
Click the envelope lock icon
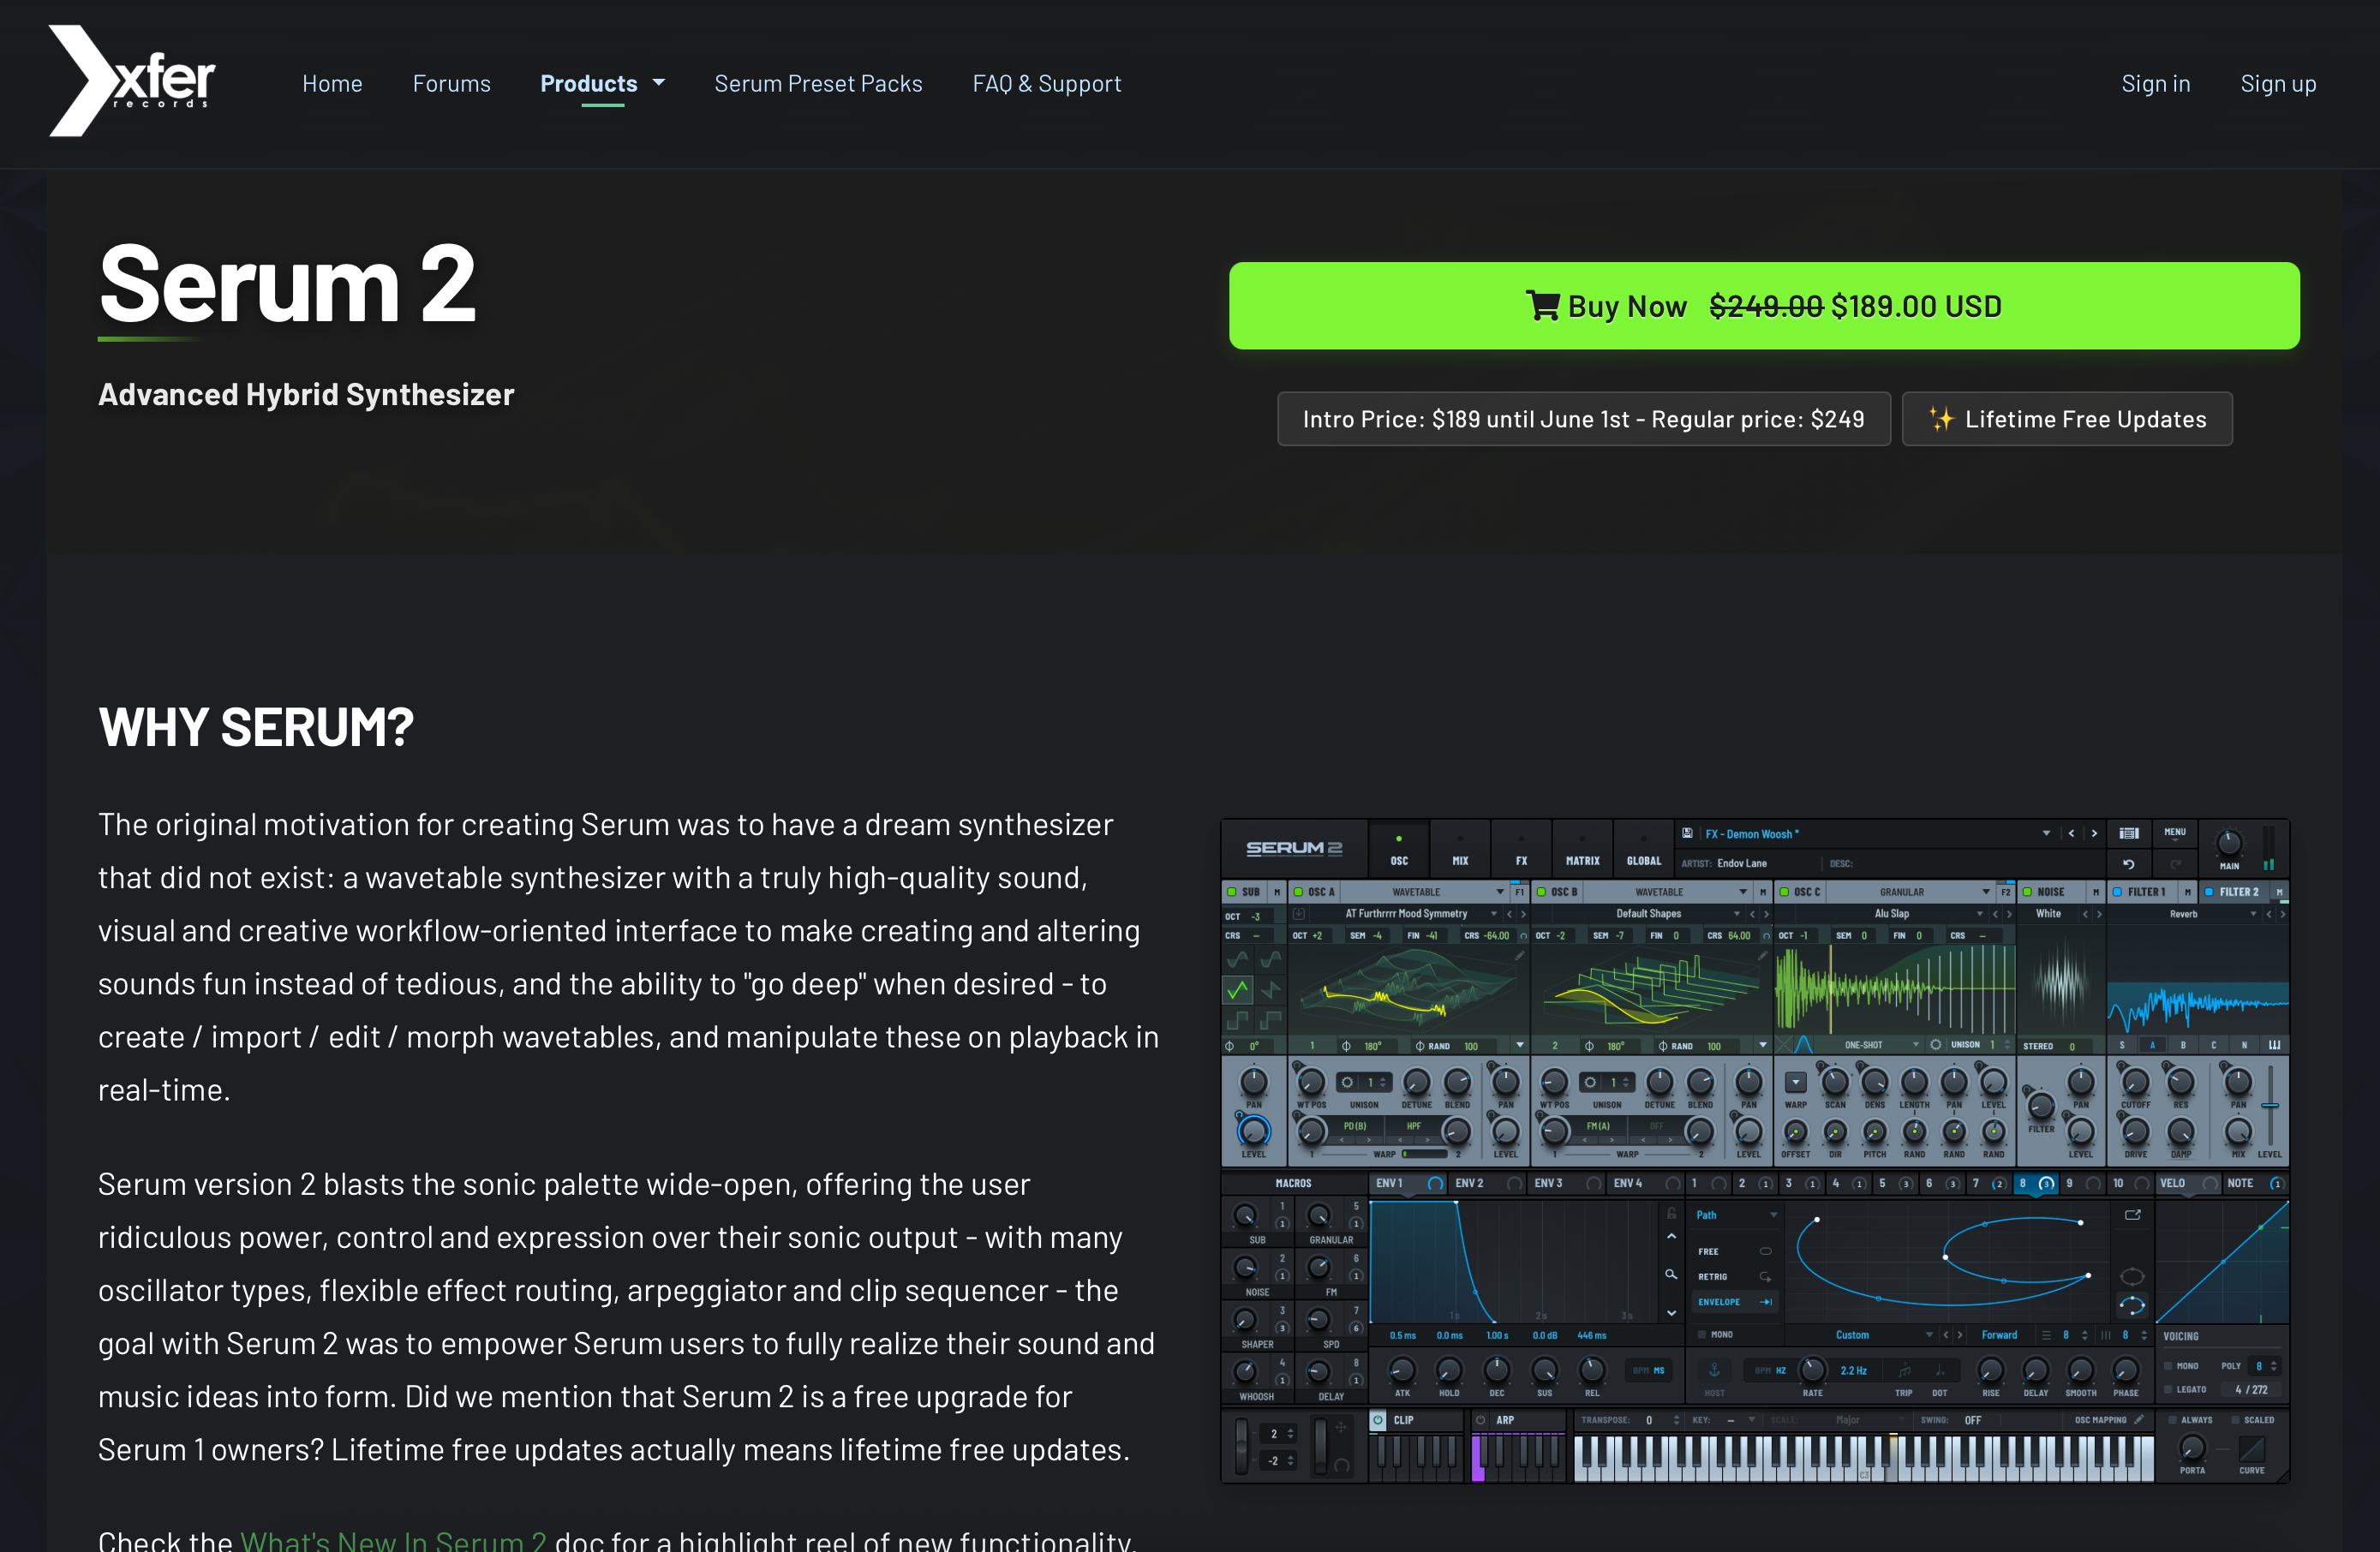pos(1671,1213)
